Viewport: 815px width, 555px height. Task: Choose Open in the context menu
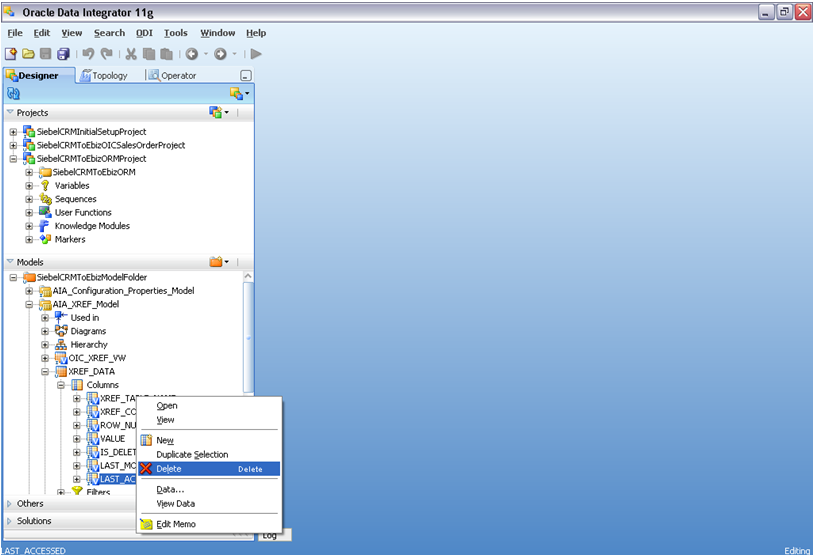click(x=209, y=406)
